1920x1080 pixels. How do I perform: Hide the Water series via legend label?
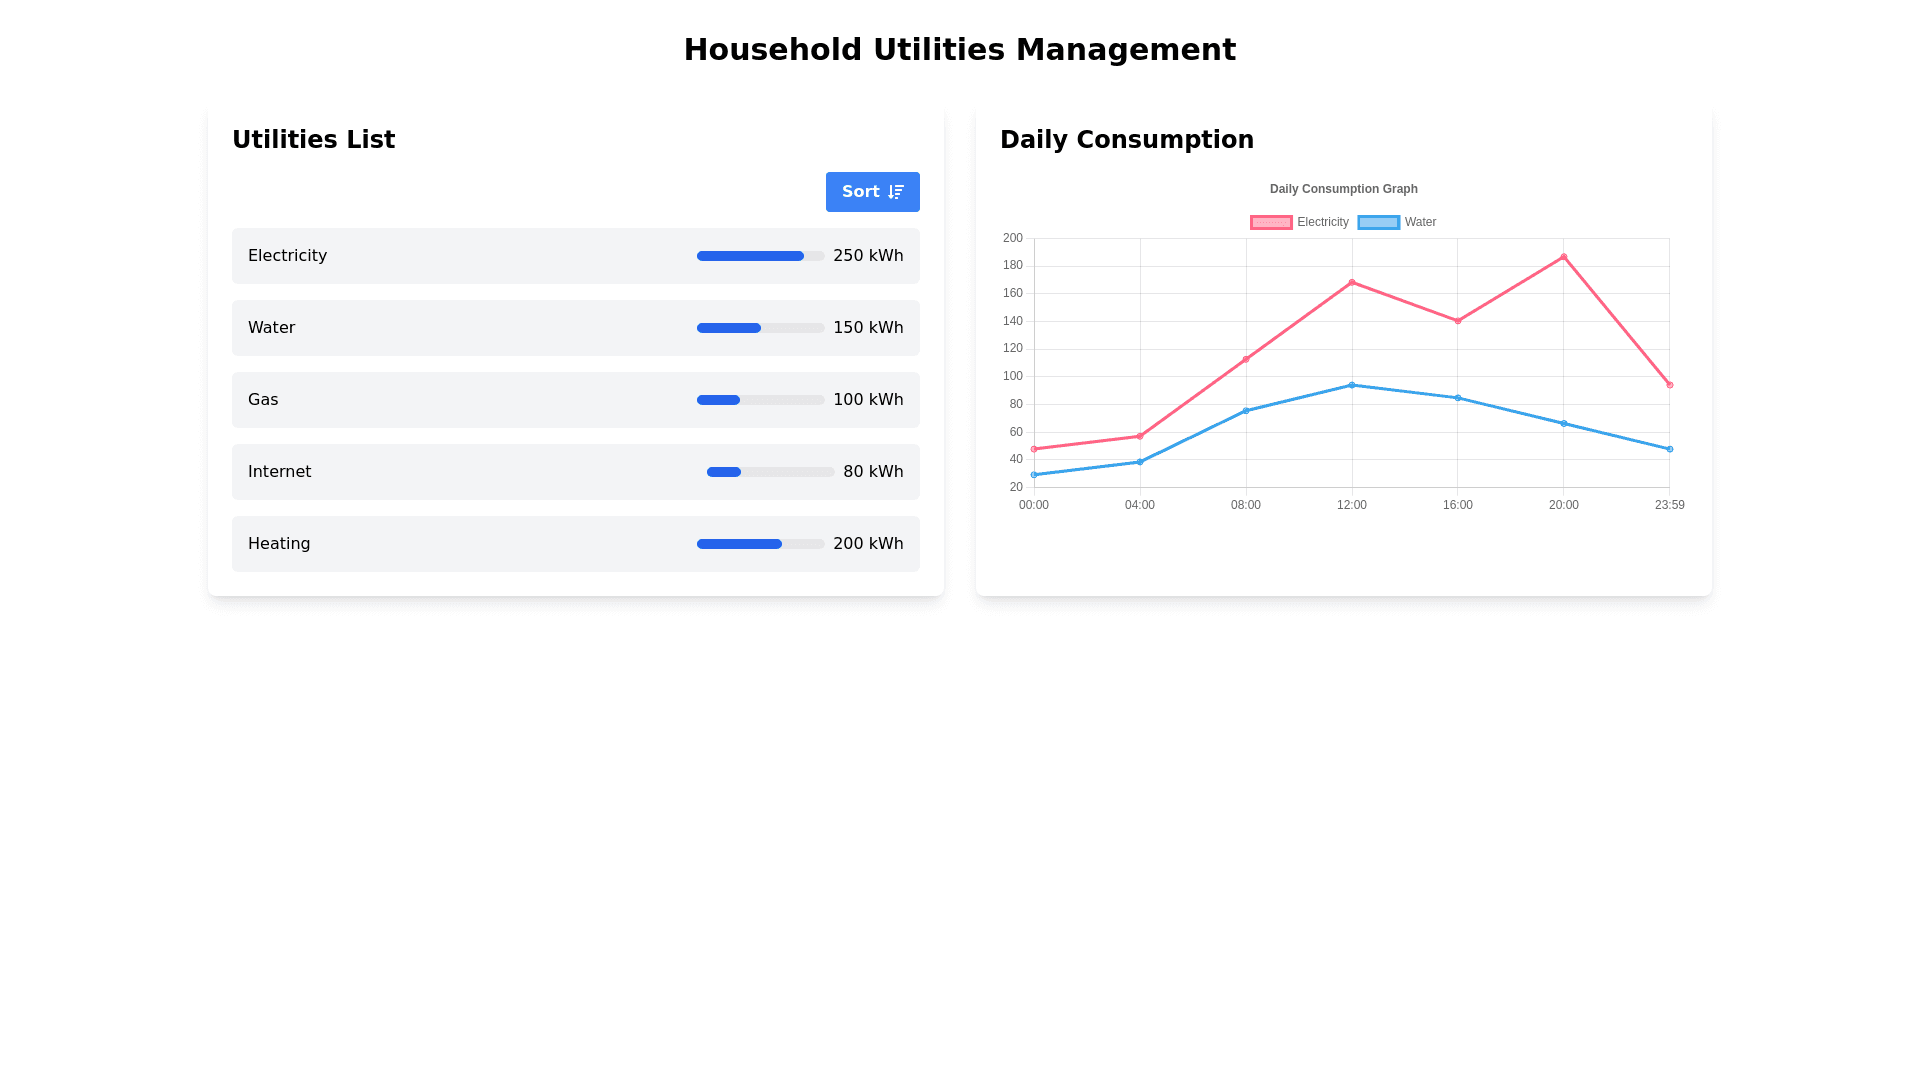point(1419,222)
